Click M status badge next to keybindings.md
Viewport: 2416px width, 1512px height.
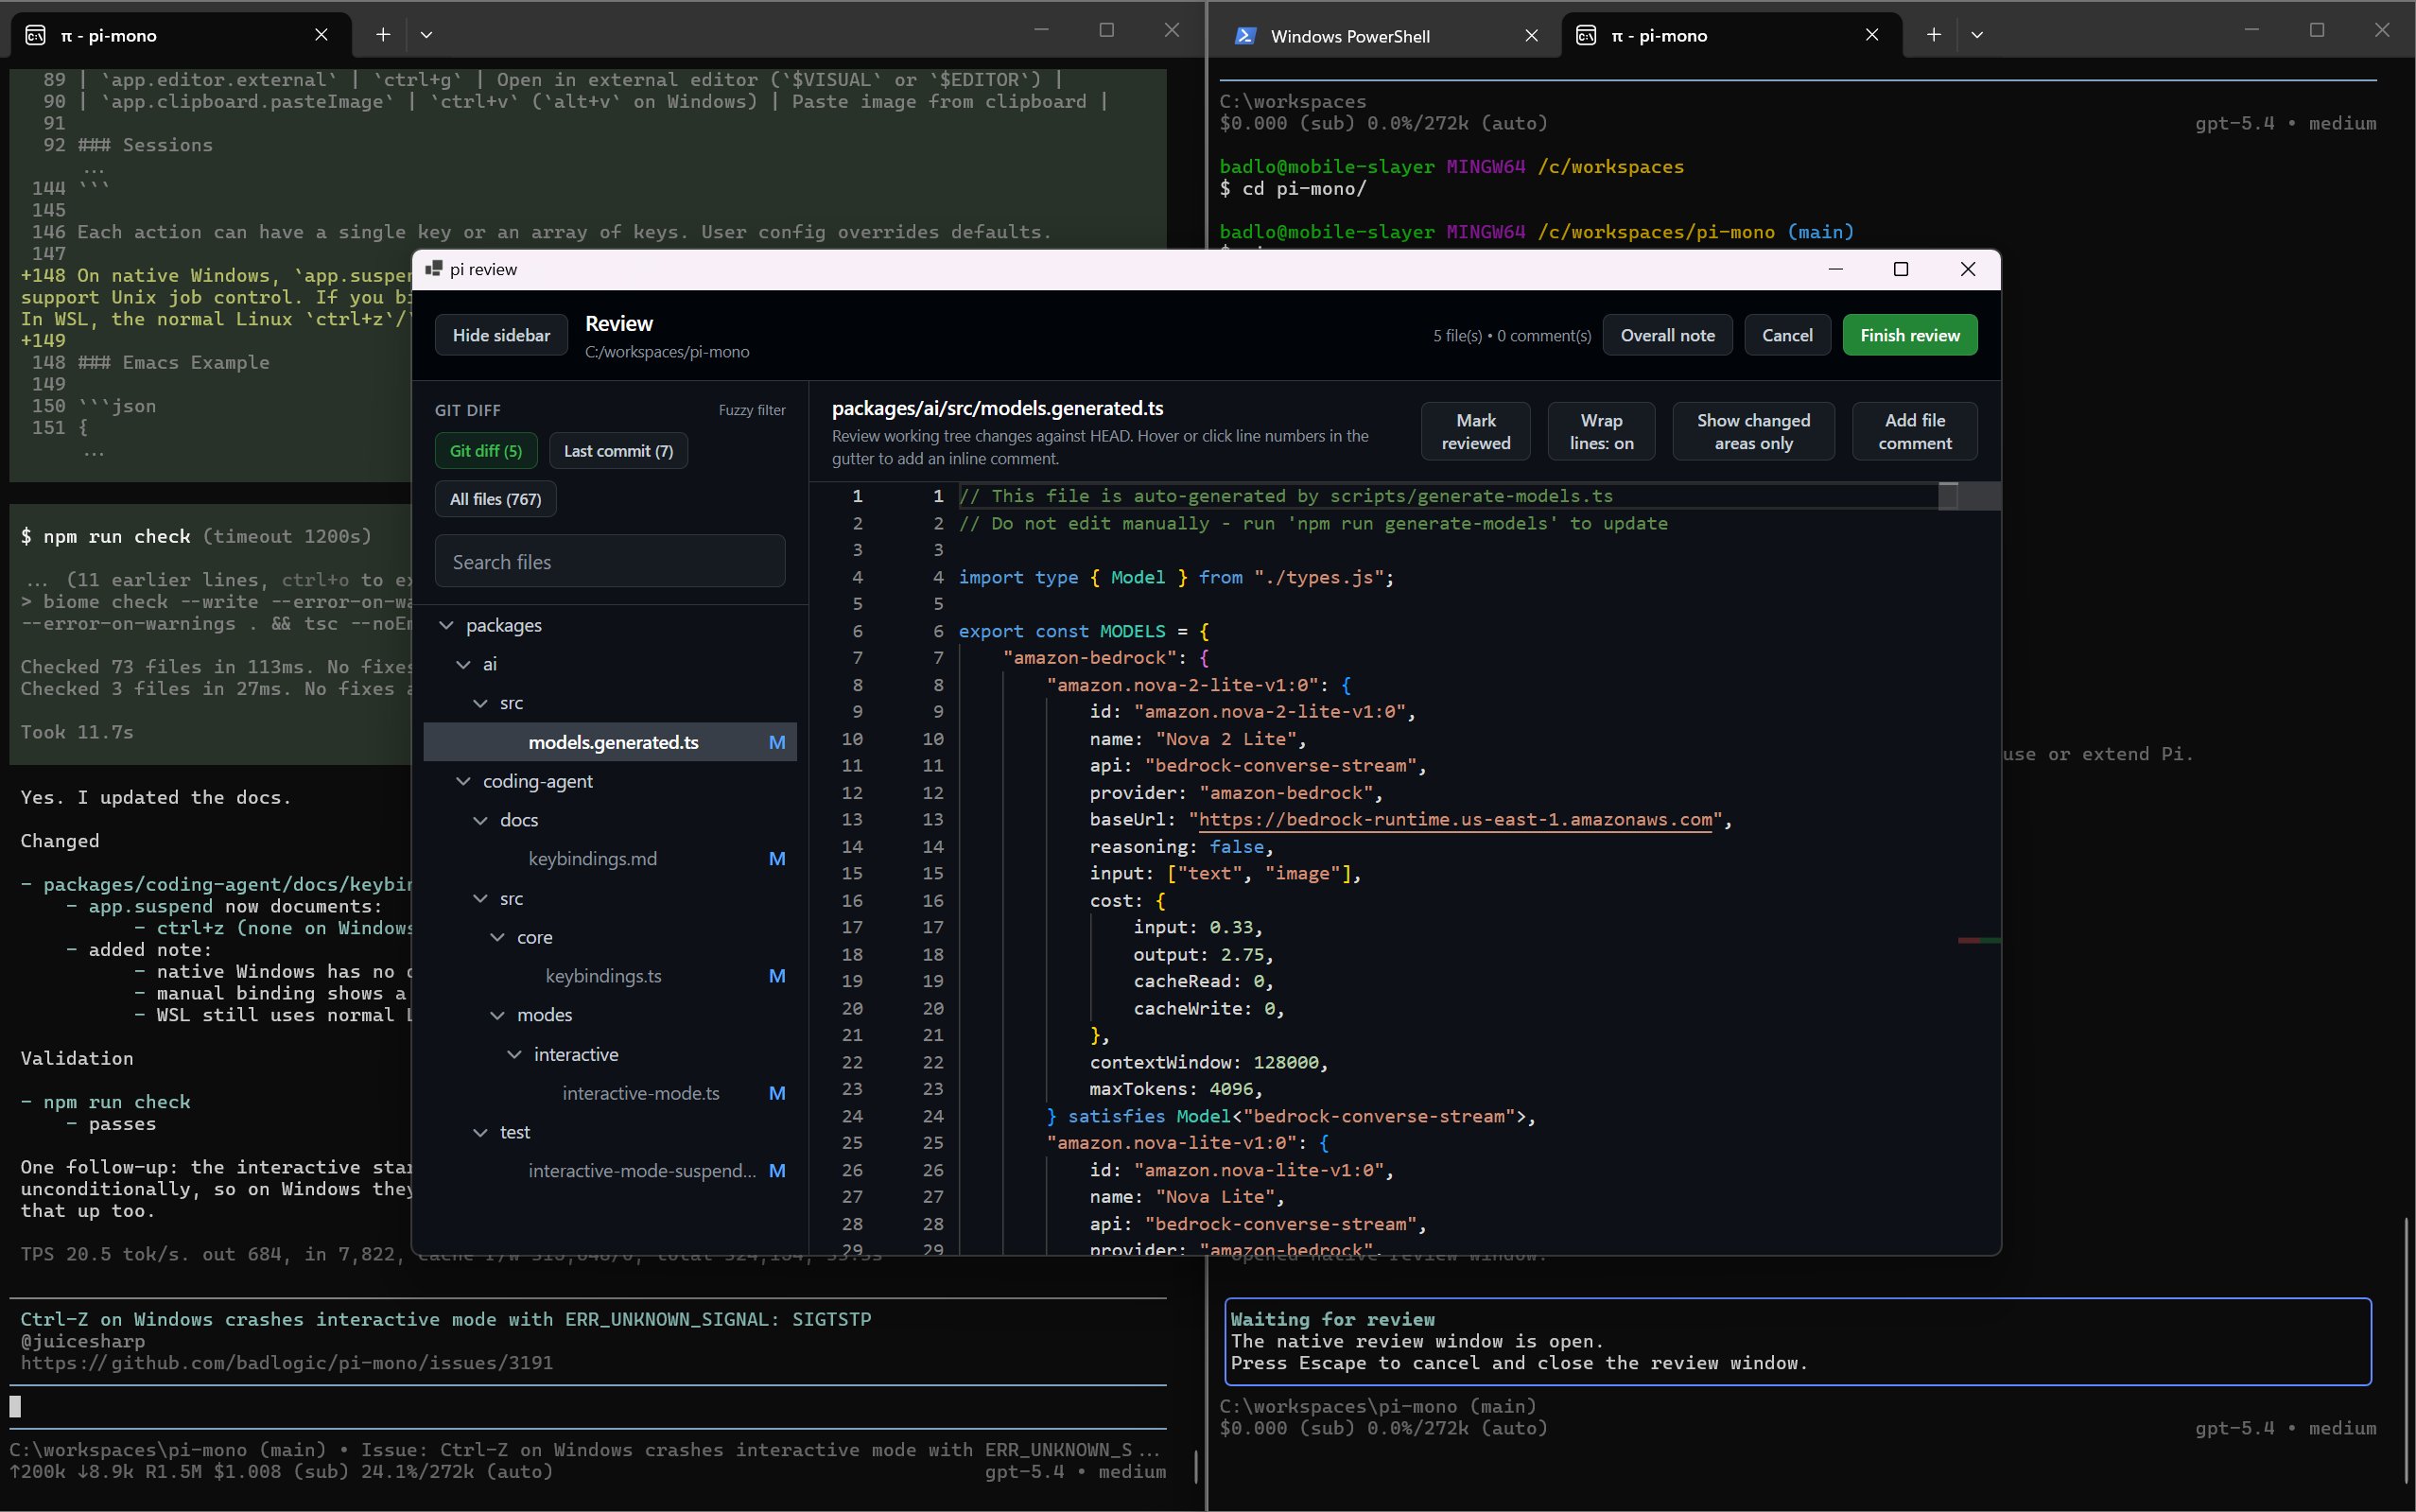coord(777,859)
